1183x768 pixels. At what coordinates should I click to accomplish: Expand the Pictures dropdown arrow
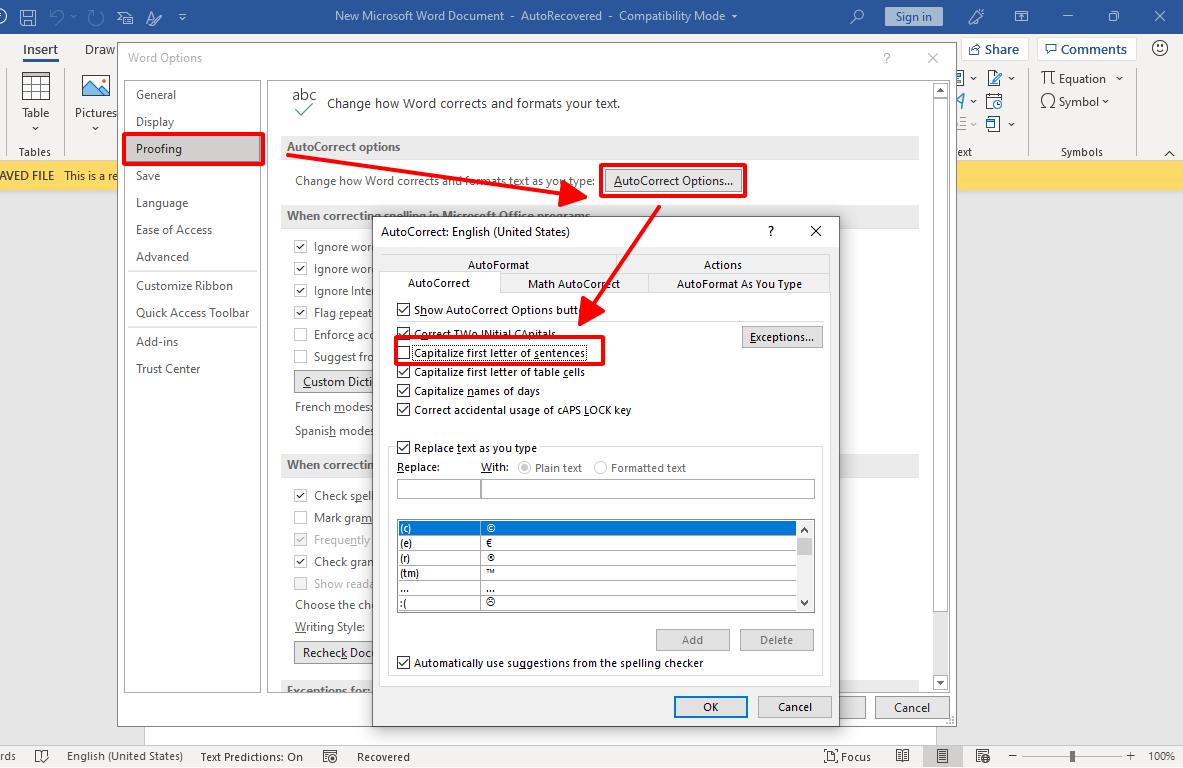95,129
